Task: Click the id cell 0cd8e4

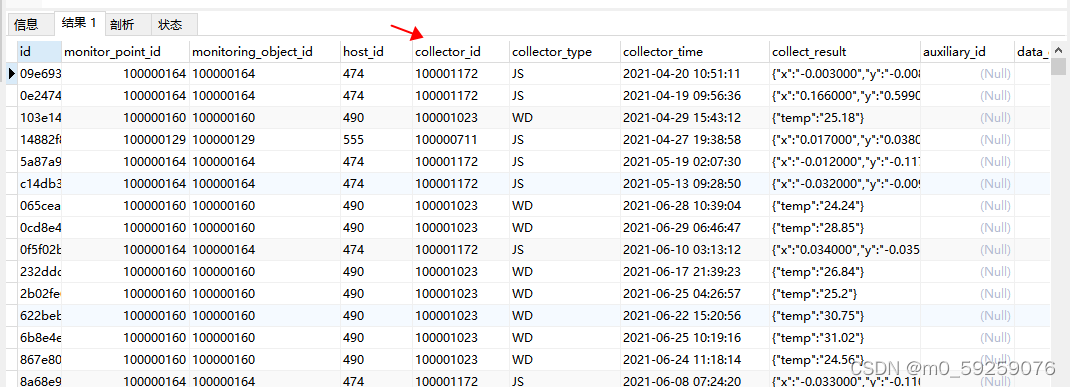Action: 40,228
